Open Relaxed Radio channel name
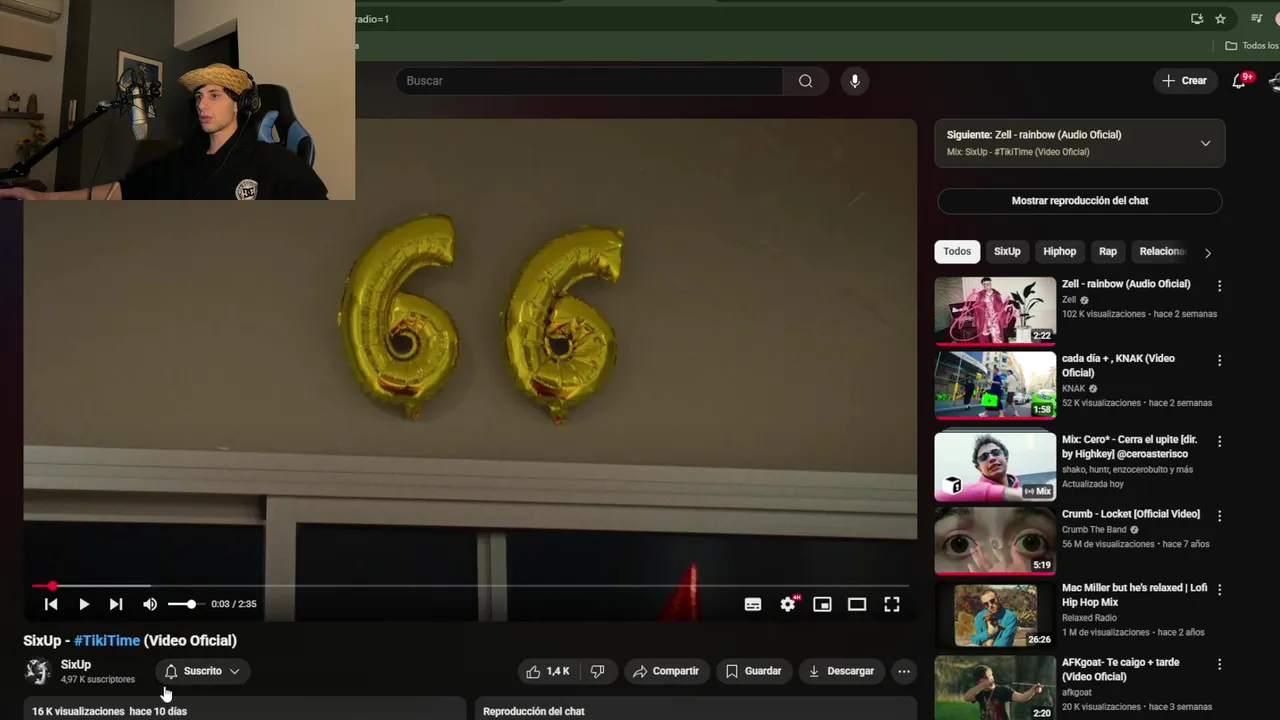The width and height of the screenshot is (1280, 720). (x=1090, y=618)
